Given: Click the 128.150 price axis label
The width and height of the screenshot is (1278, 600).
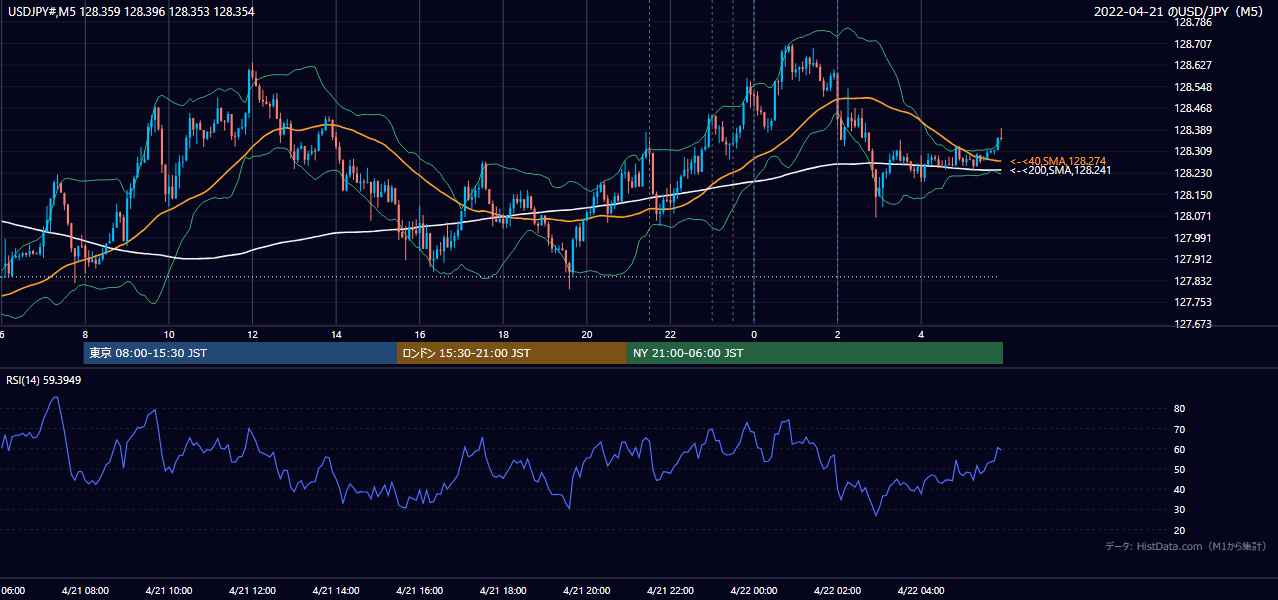Looking at the screenshot, I should [x=1193, y=195].
